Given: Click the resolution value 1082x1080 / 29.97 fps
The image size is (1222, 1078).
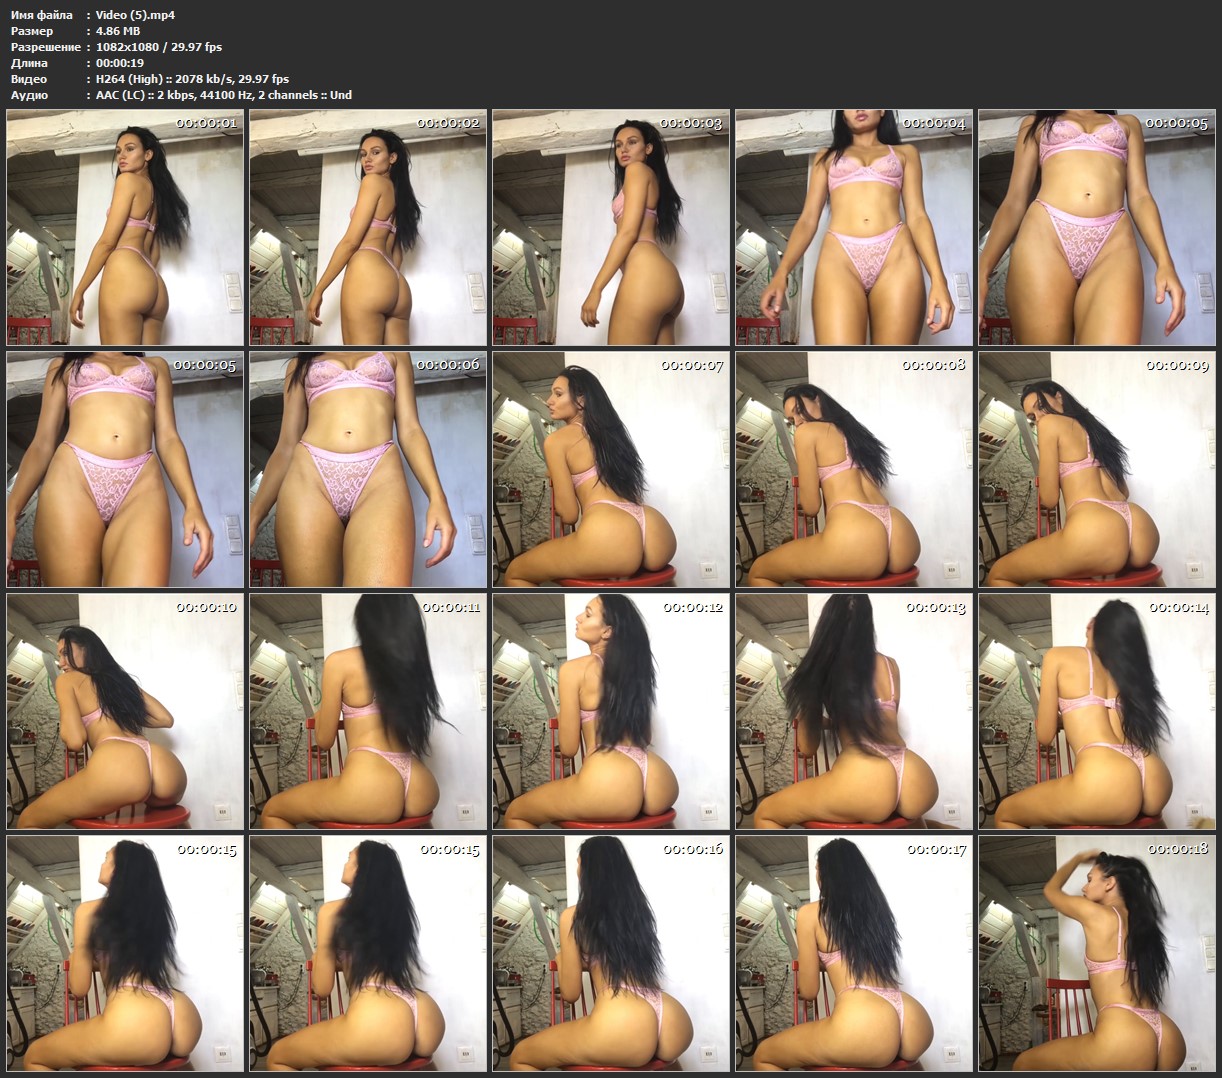Looking at the screenshot, I should (x=159, y=47).
